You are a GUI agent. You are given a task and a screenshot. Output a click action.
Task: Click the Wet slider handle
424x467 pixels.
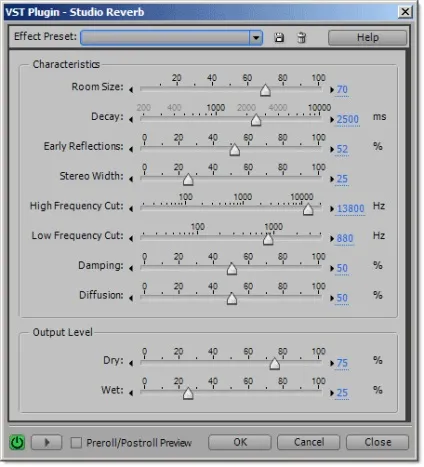click(188, 393)
